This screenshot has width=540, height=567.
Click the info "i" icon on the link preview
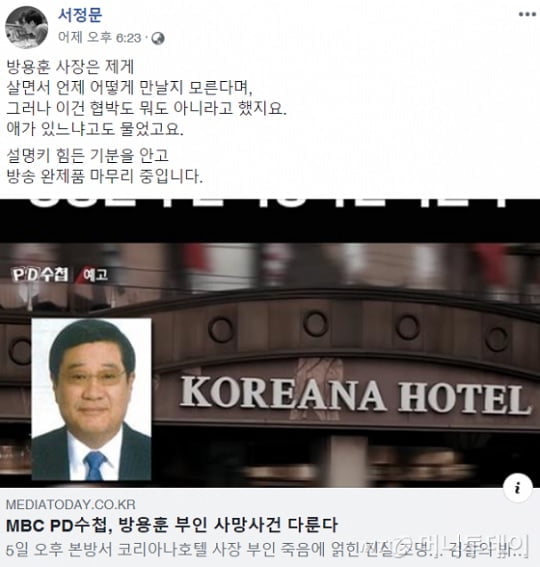(x=518, y=488)
